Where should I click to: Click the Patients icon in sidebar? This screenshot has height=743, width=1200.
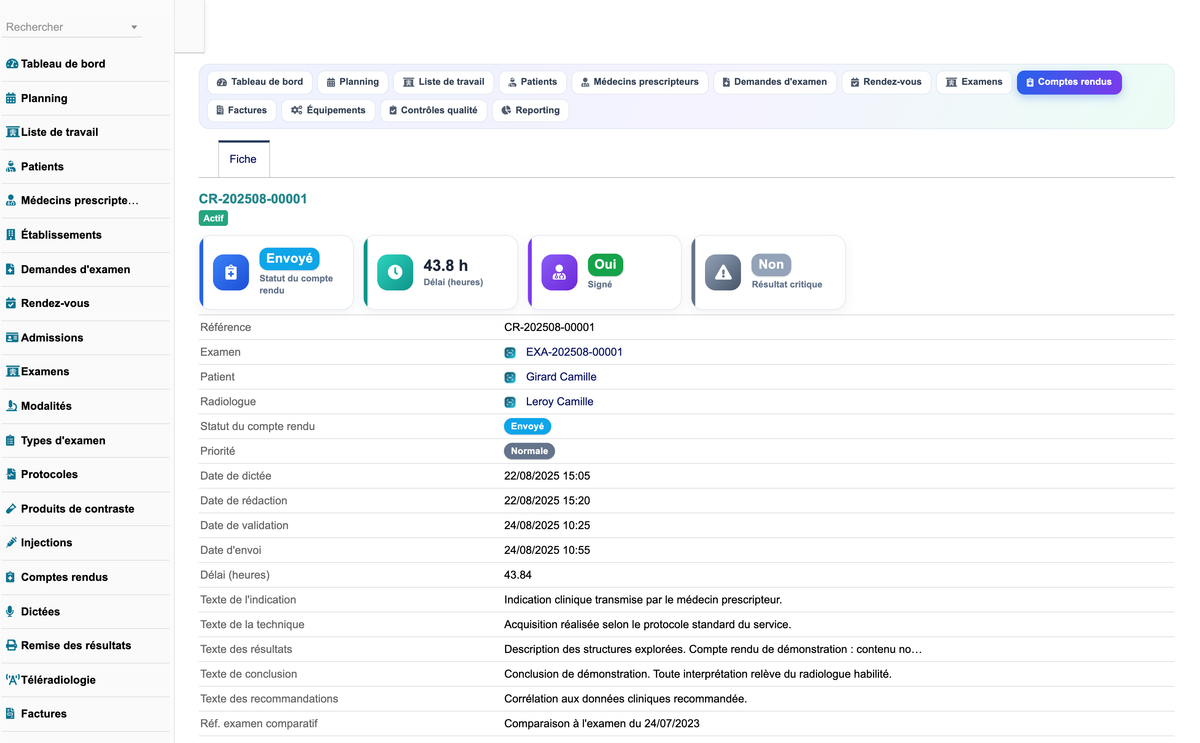[11, 167]
